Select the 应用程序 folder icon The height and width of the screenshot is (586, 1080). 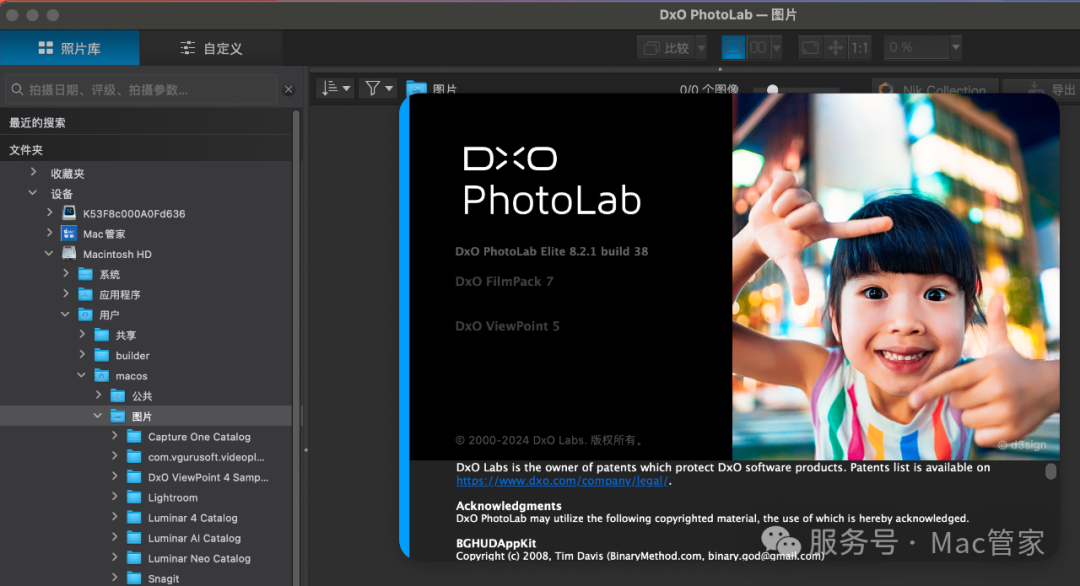pos(85,294)
